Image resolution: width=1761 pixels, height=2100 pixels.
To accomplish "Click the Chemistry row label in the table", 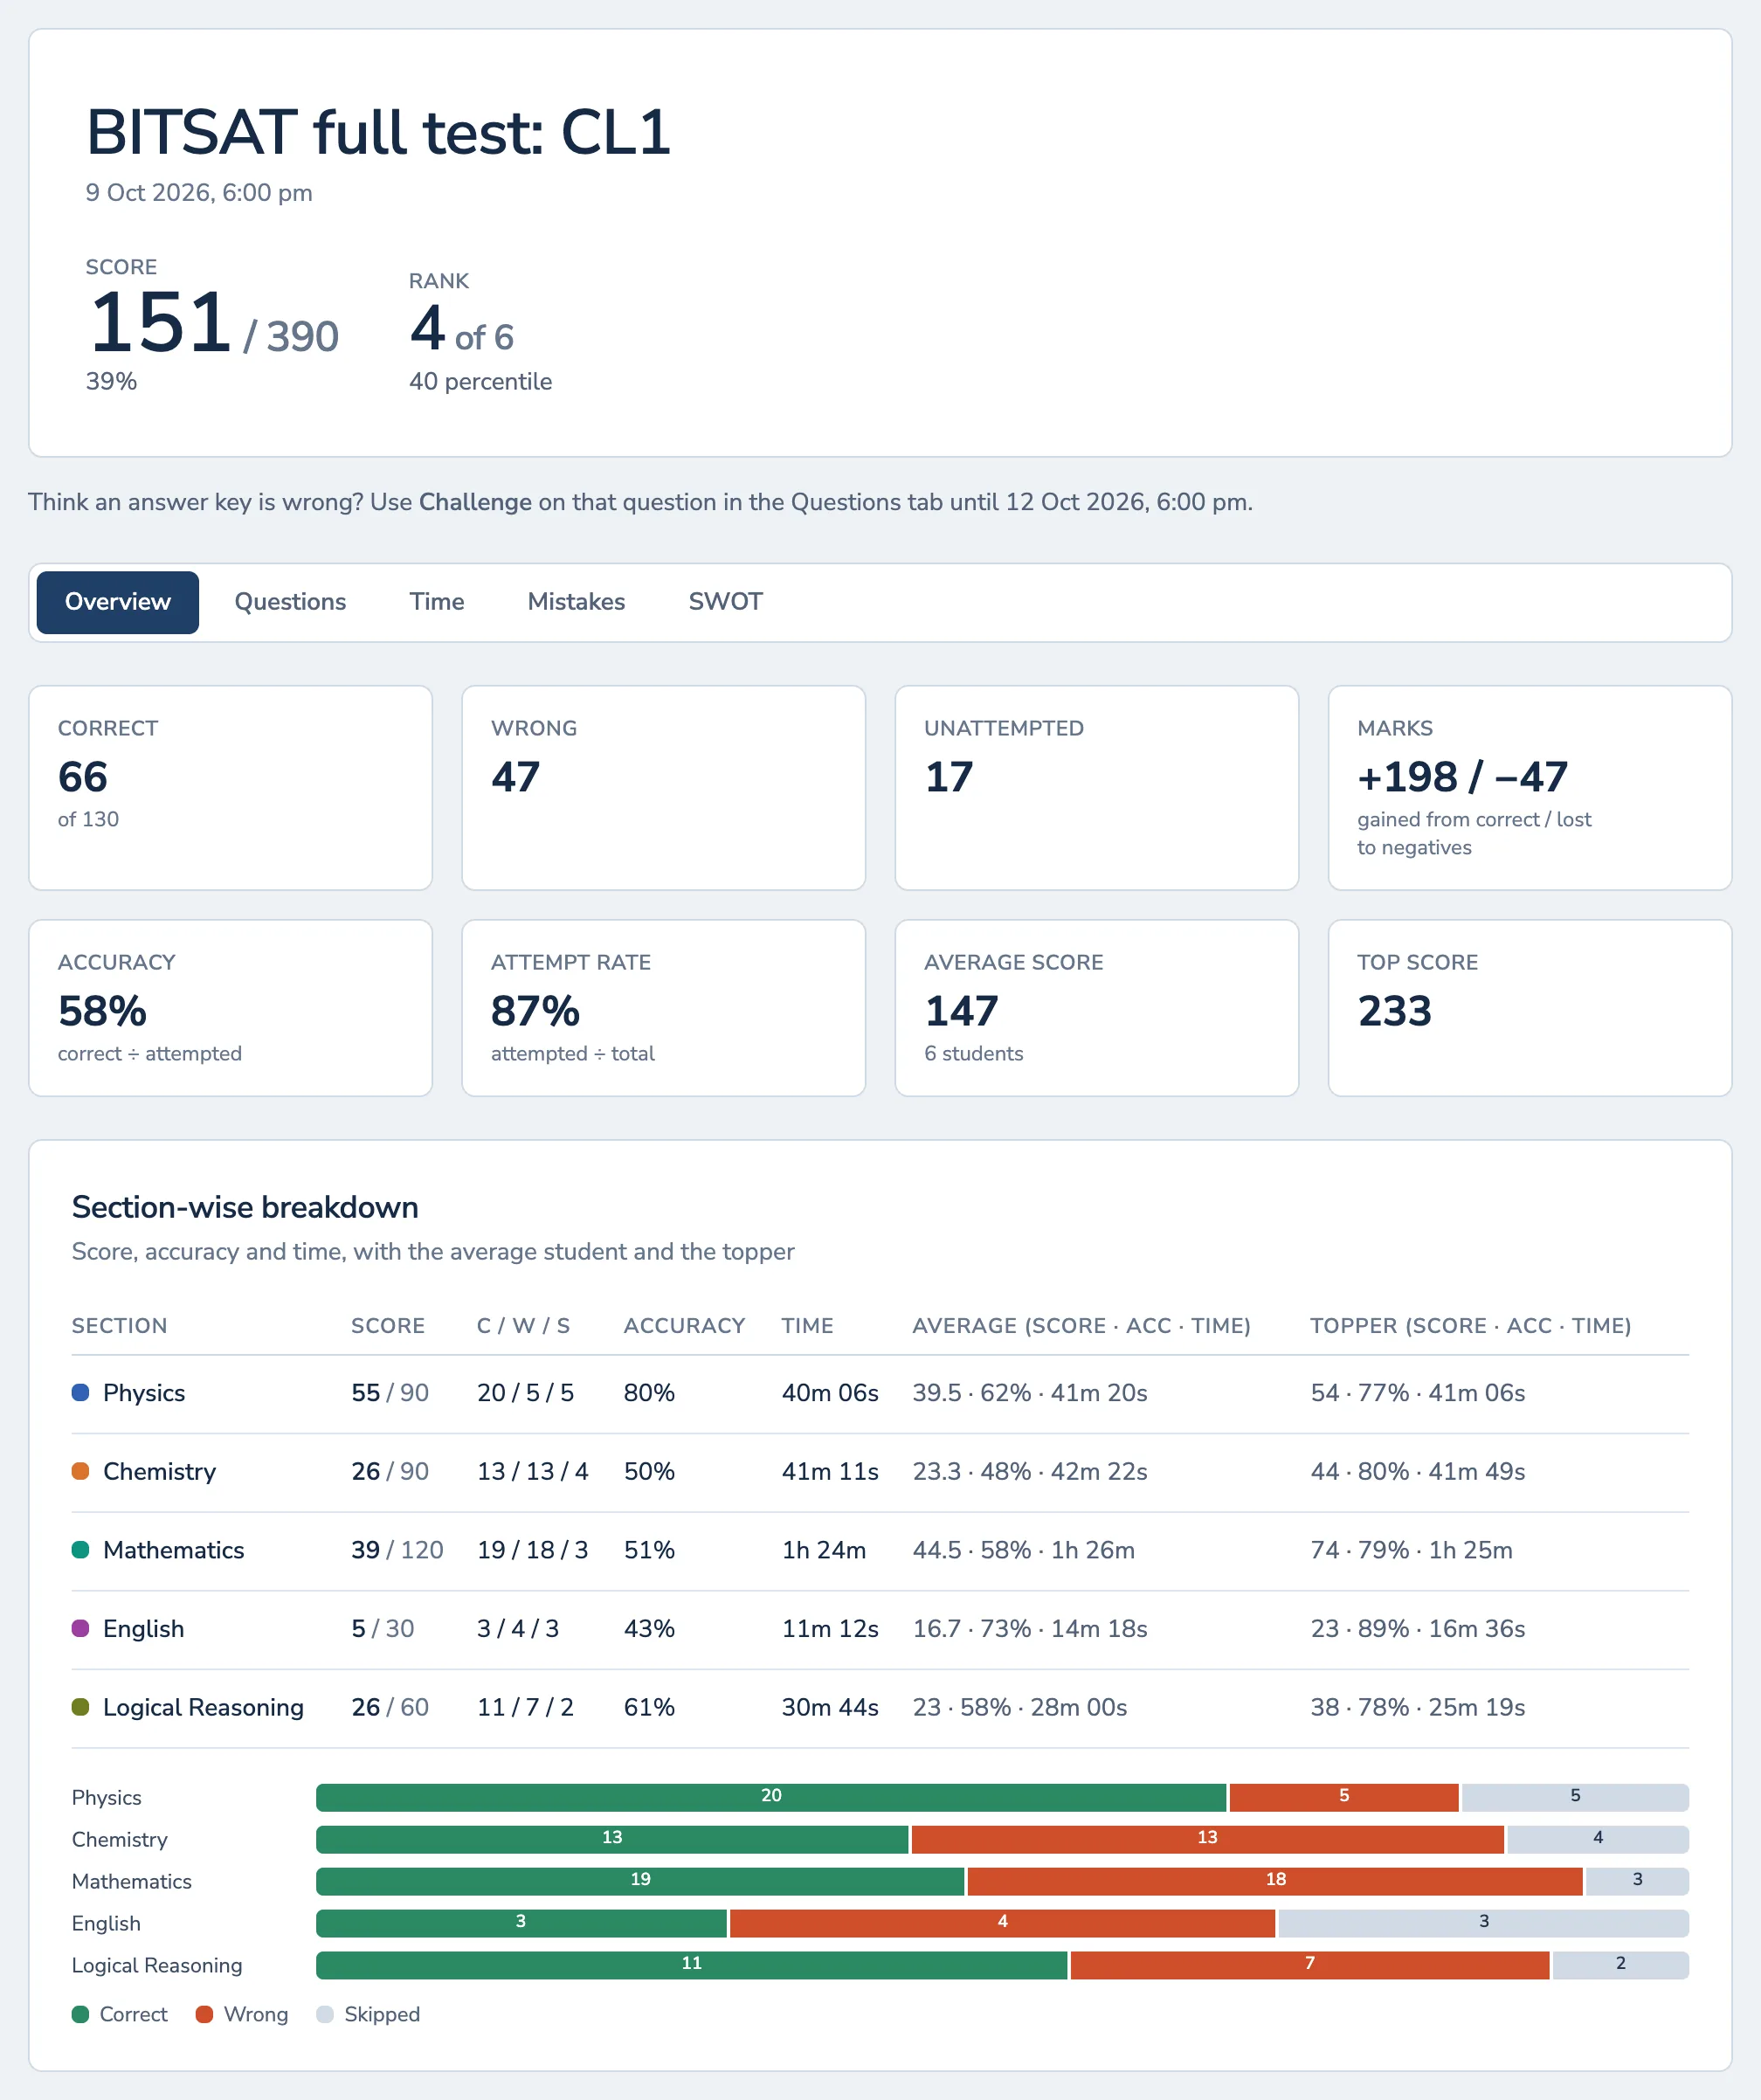I will click(x=159, y=1471).
